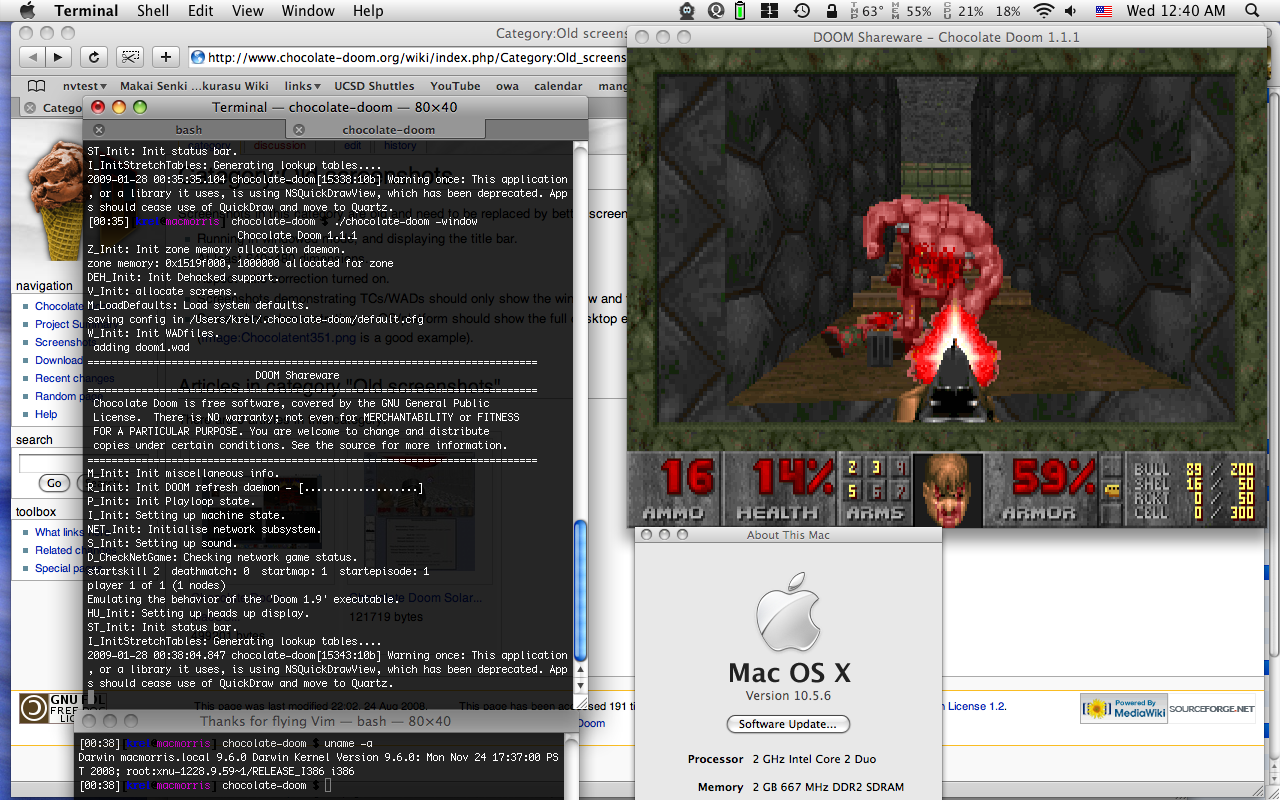Open the Shell menu
Viewport: 1280px width, 800px height.
click(x=153, y=11)
